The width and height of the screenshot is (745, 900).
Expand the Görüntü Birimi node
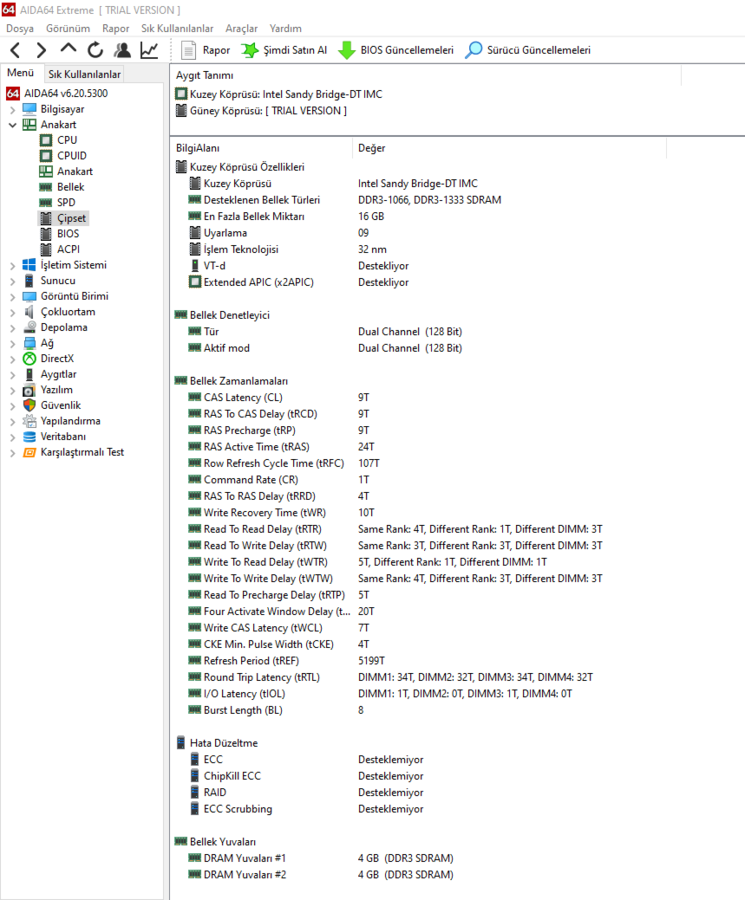[13, 296]
